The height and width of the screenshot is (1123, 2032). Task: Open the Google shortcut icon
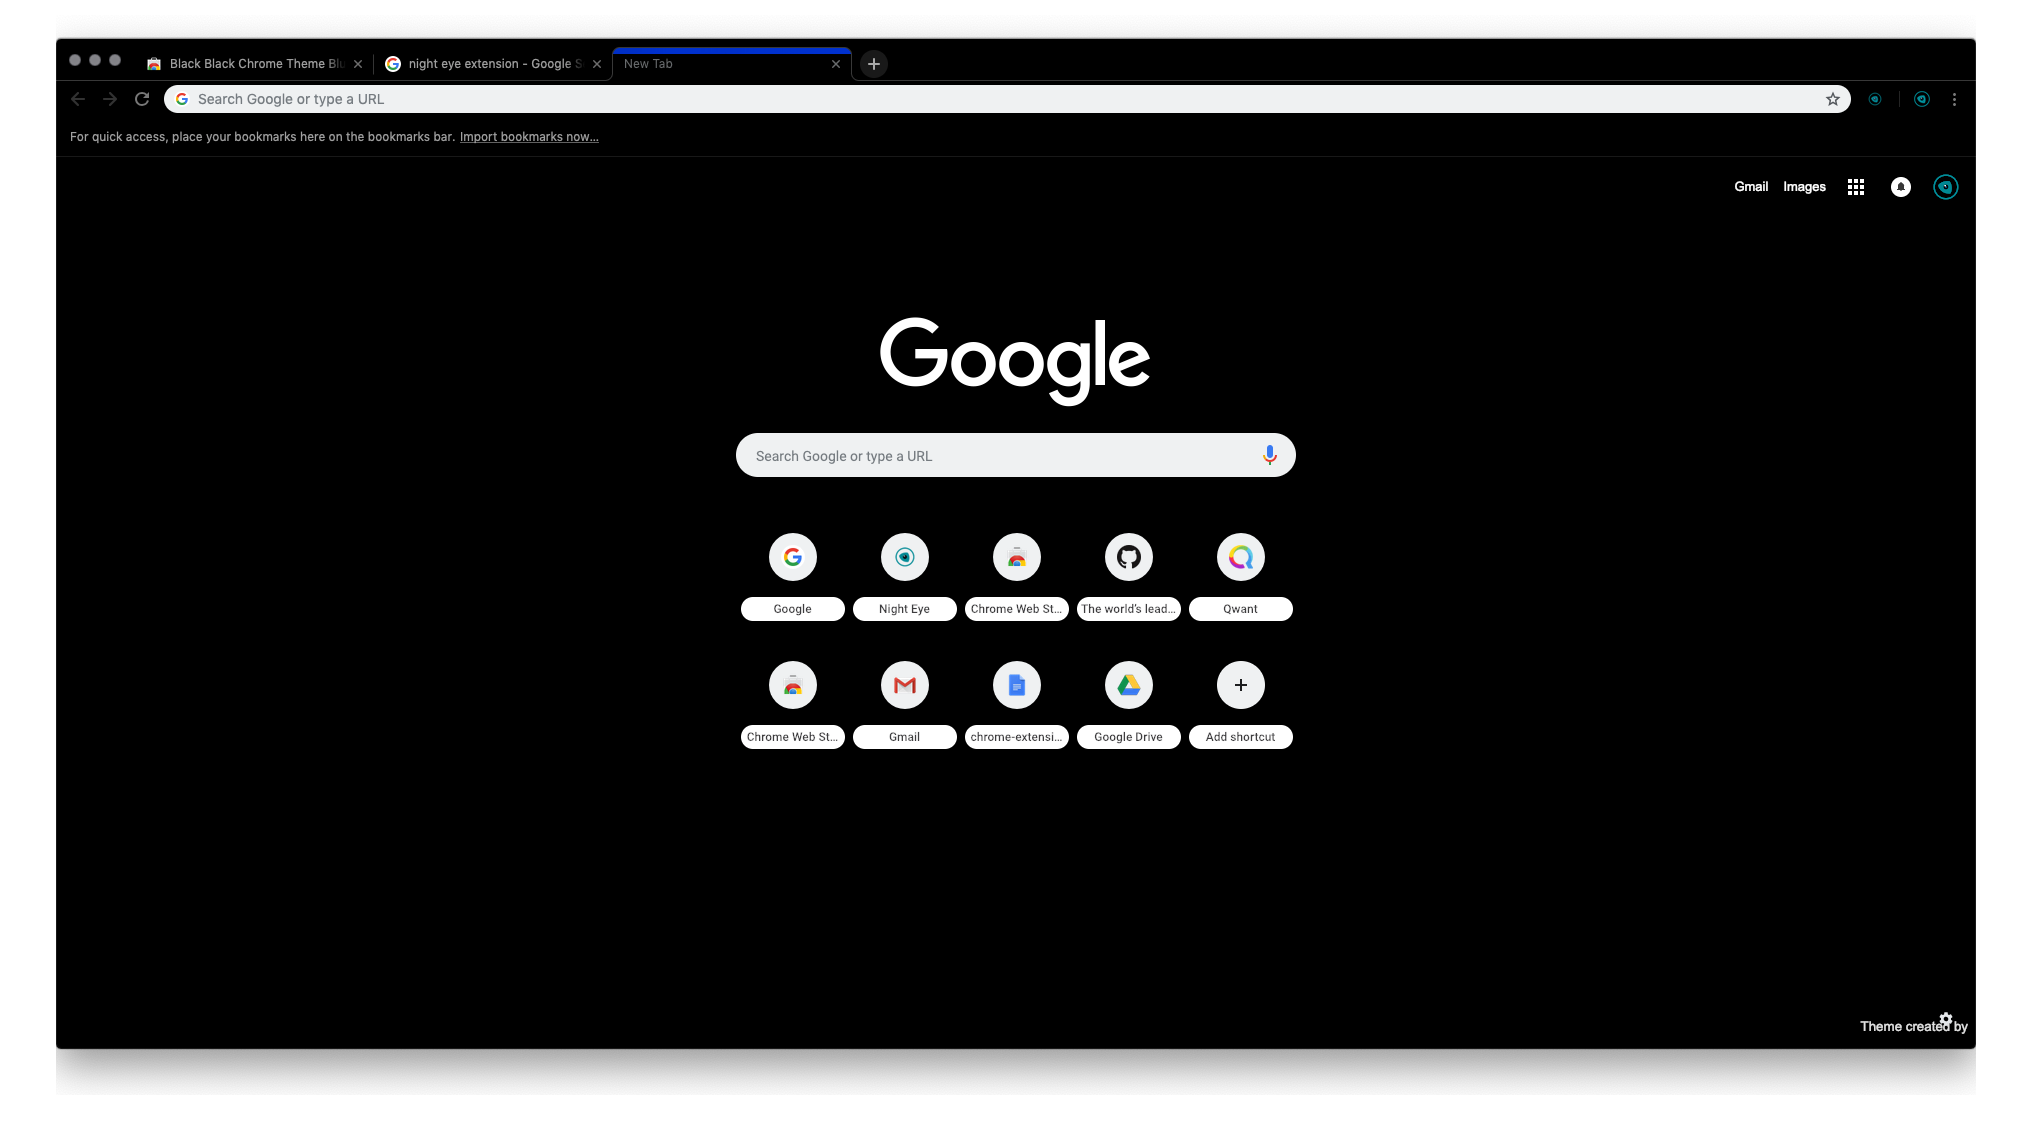coord(792,556)
